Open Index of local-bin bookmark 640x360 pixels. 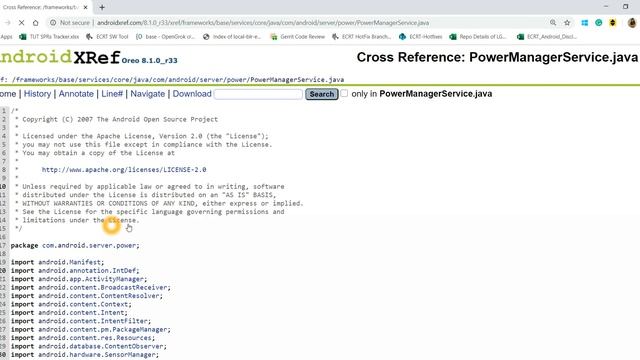click(x=232, y=37)
